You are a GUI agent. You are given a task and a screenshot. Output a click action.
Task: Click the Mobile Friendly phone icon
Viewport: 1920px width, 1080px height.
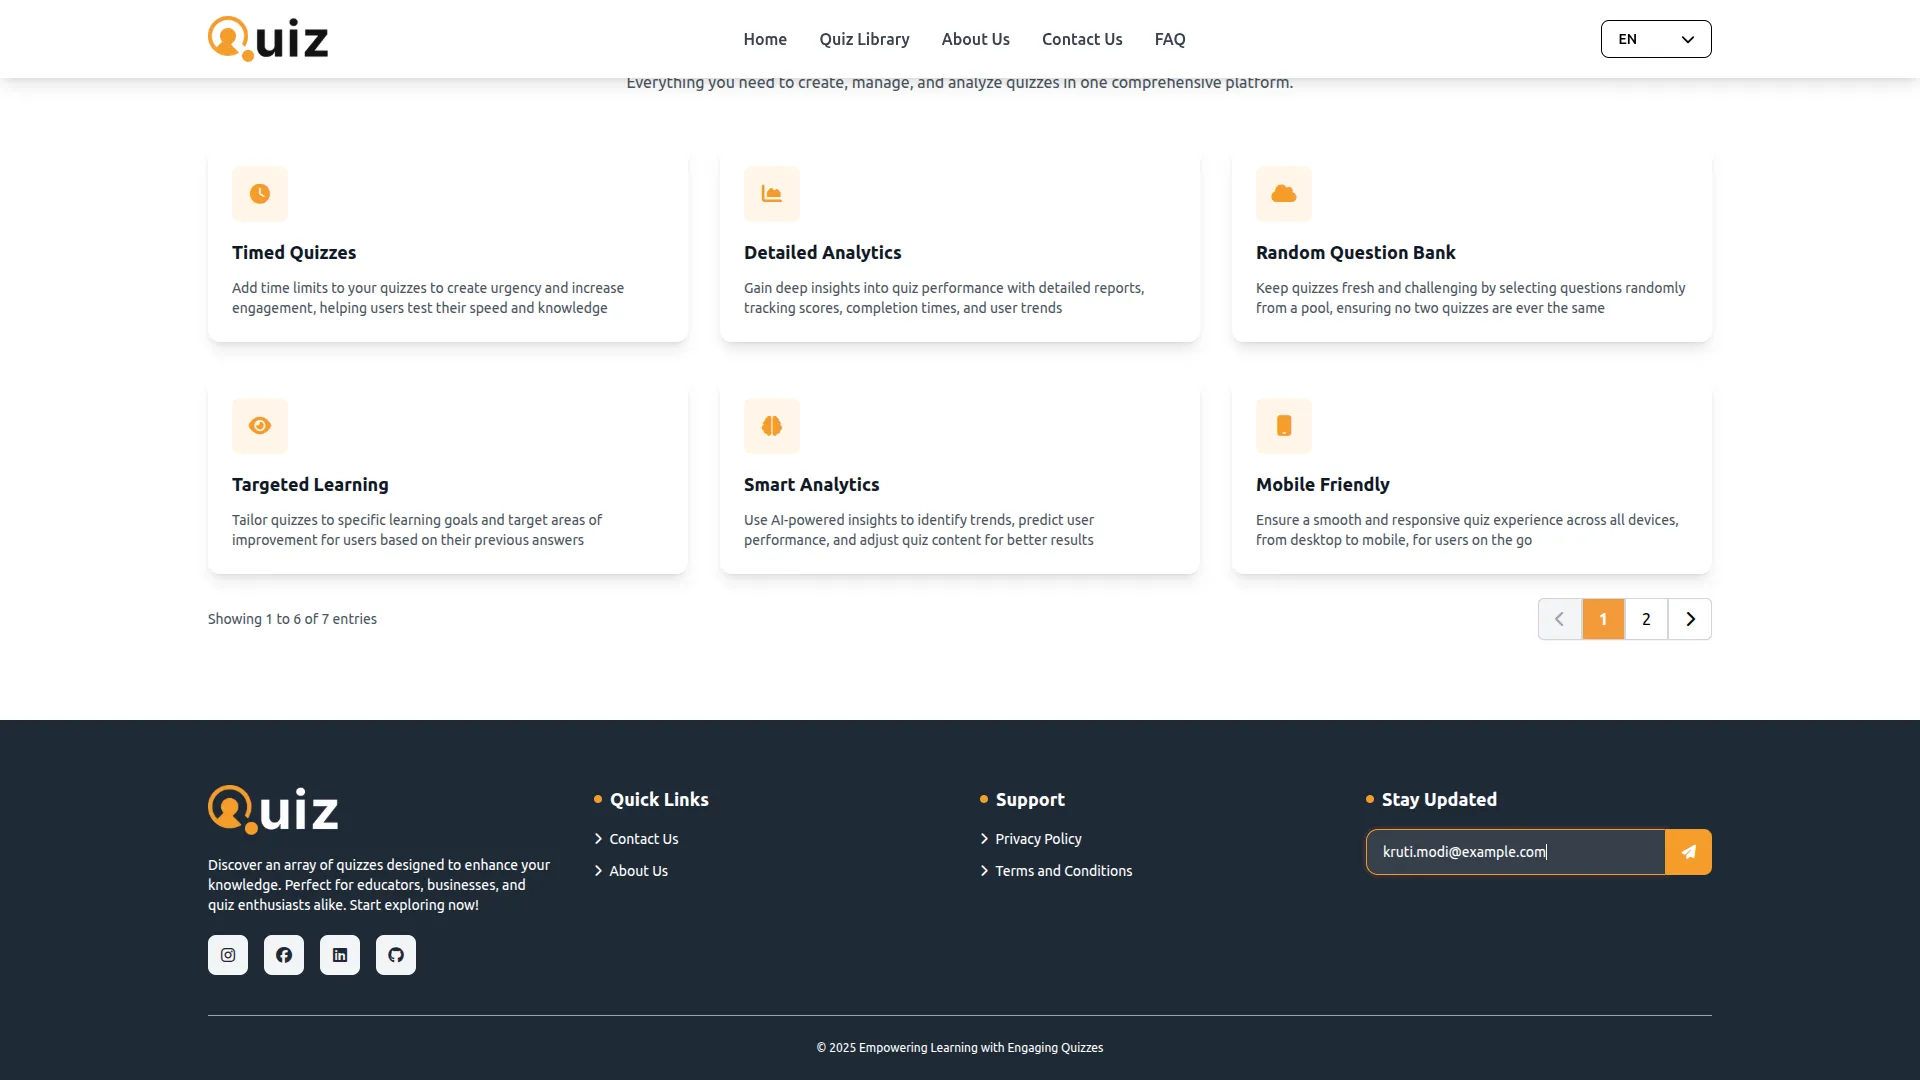(x=1284, y=426)
